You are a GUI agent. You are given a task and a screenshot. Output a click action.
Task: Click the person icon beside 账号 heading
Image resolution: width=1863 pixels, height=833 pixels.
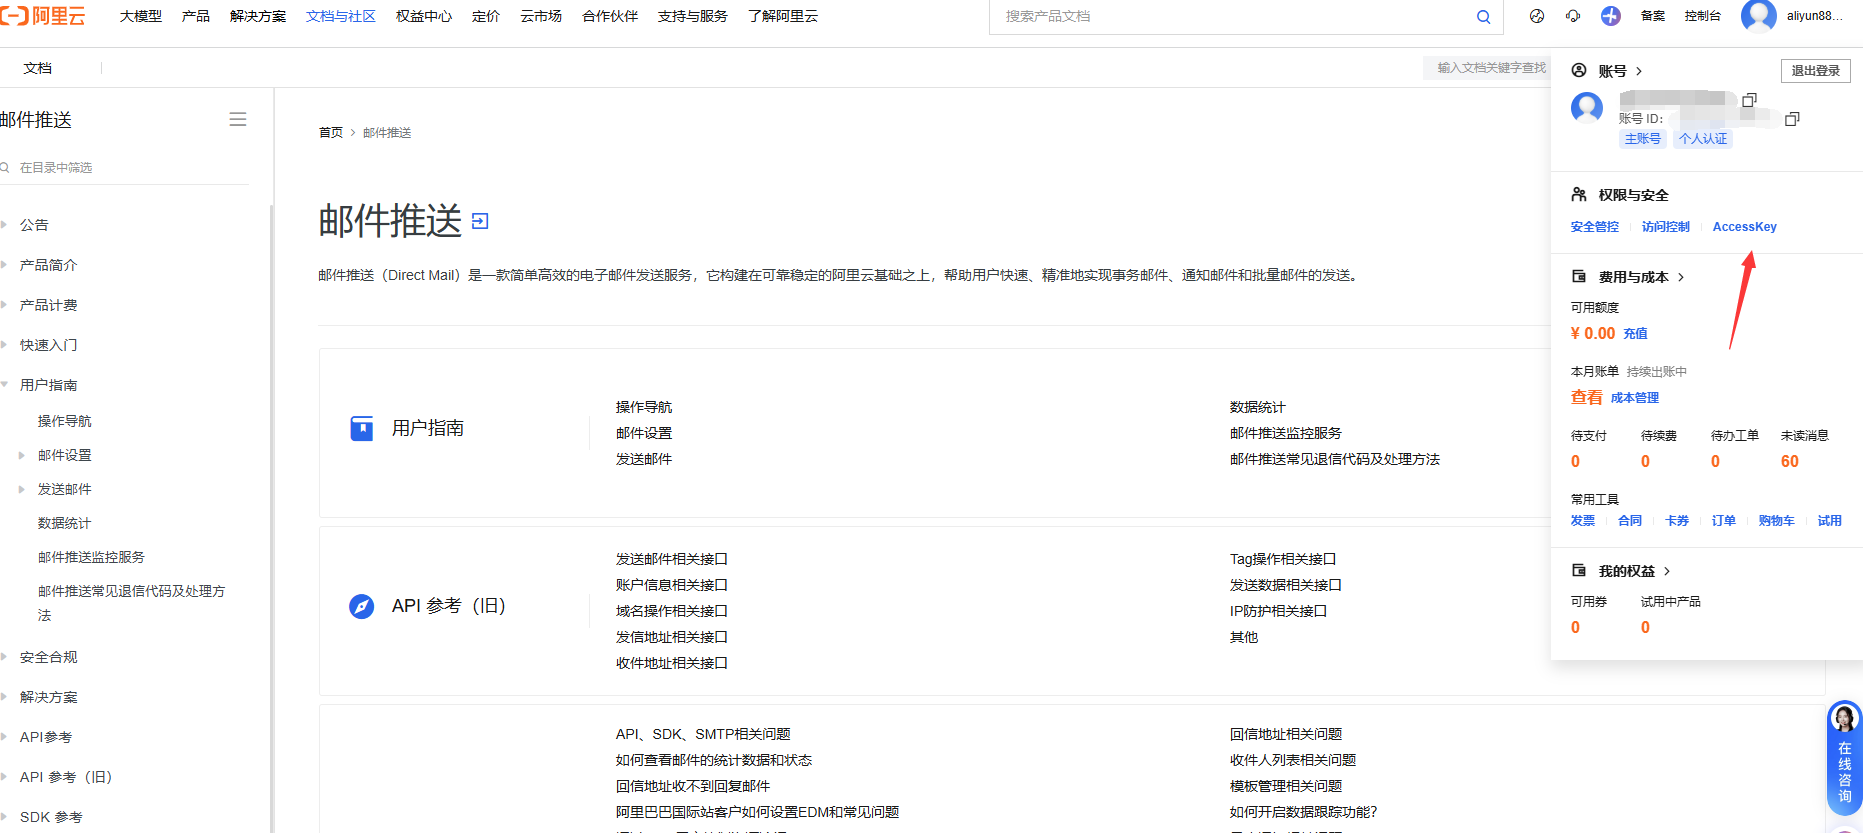pyautogui.click(x=1579, y=70)
